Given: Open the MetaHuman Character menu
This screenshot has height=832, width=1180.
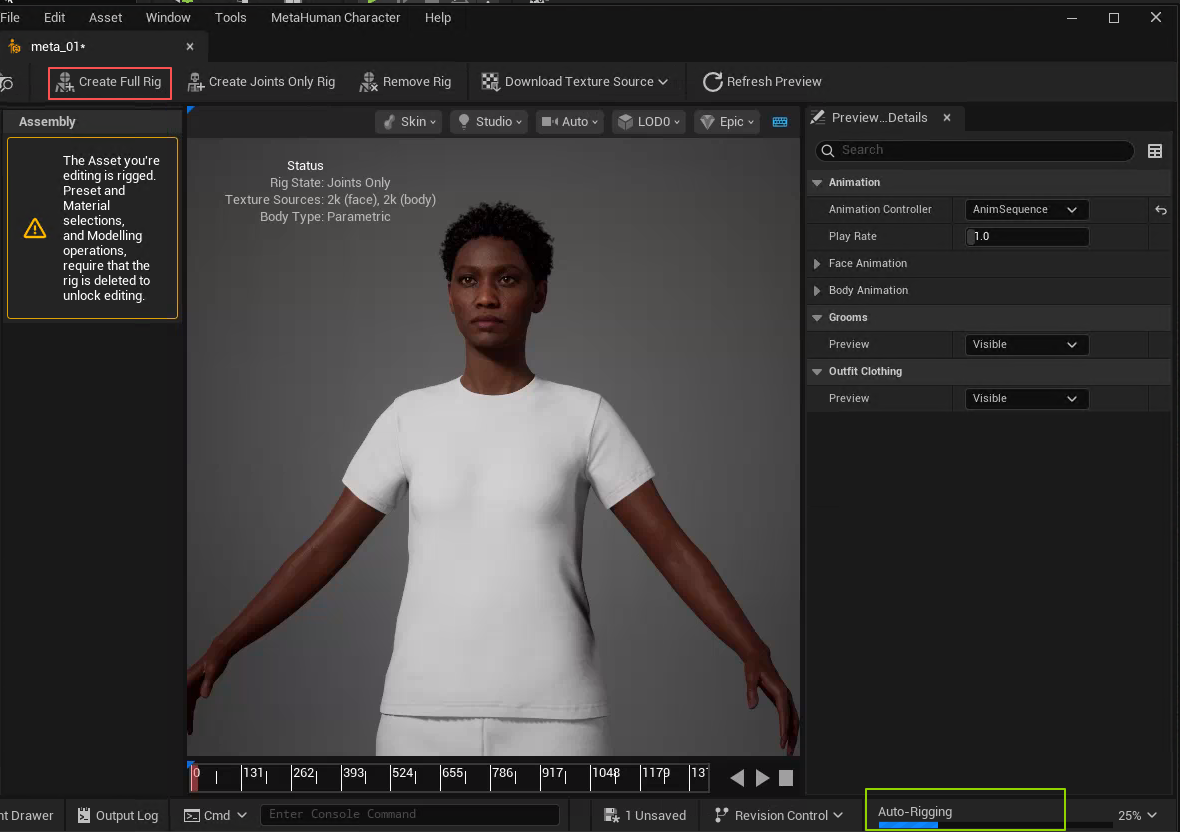Looking at the screenshot, I should (335, 18).
